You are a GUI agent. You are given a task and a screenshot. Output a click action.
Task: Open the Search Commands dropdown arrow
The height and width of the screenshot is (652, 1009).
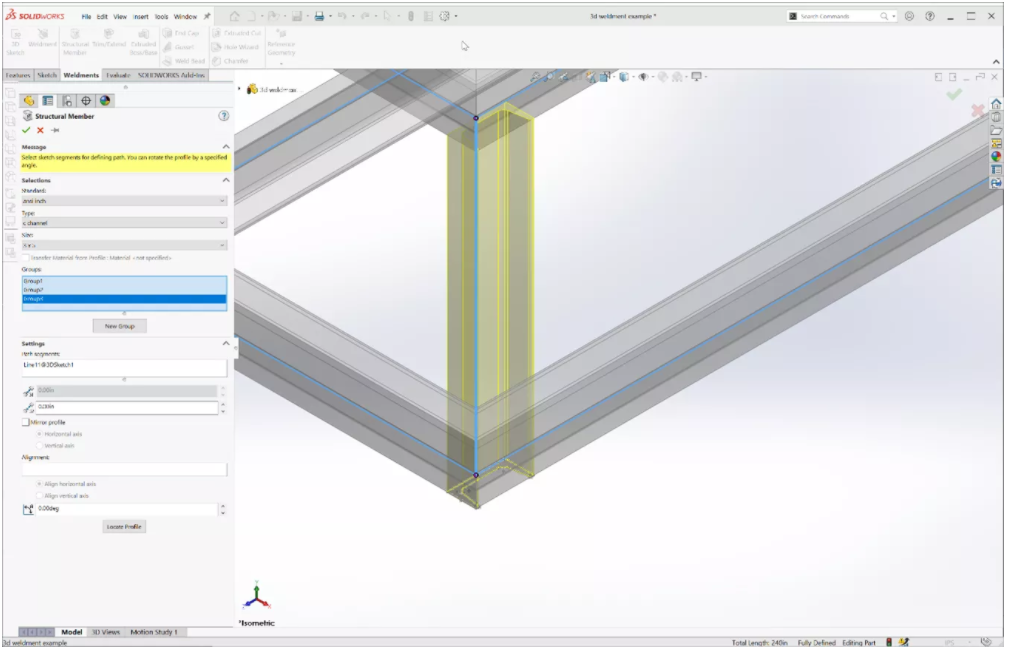coord(893,16)
